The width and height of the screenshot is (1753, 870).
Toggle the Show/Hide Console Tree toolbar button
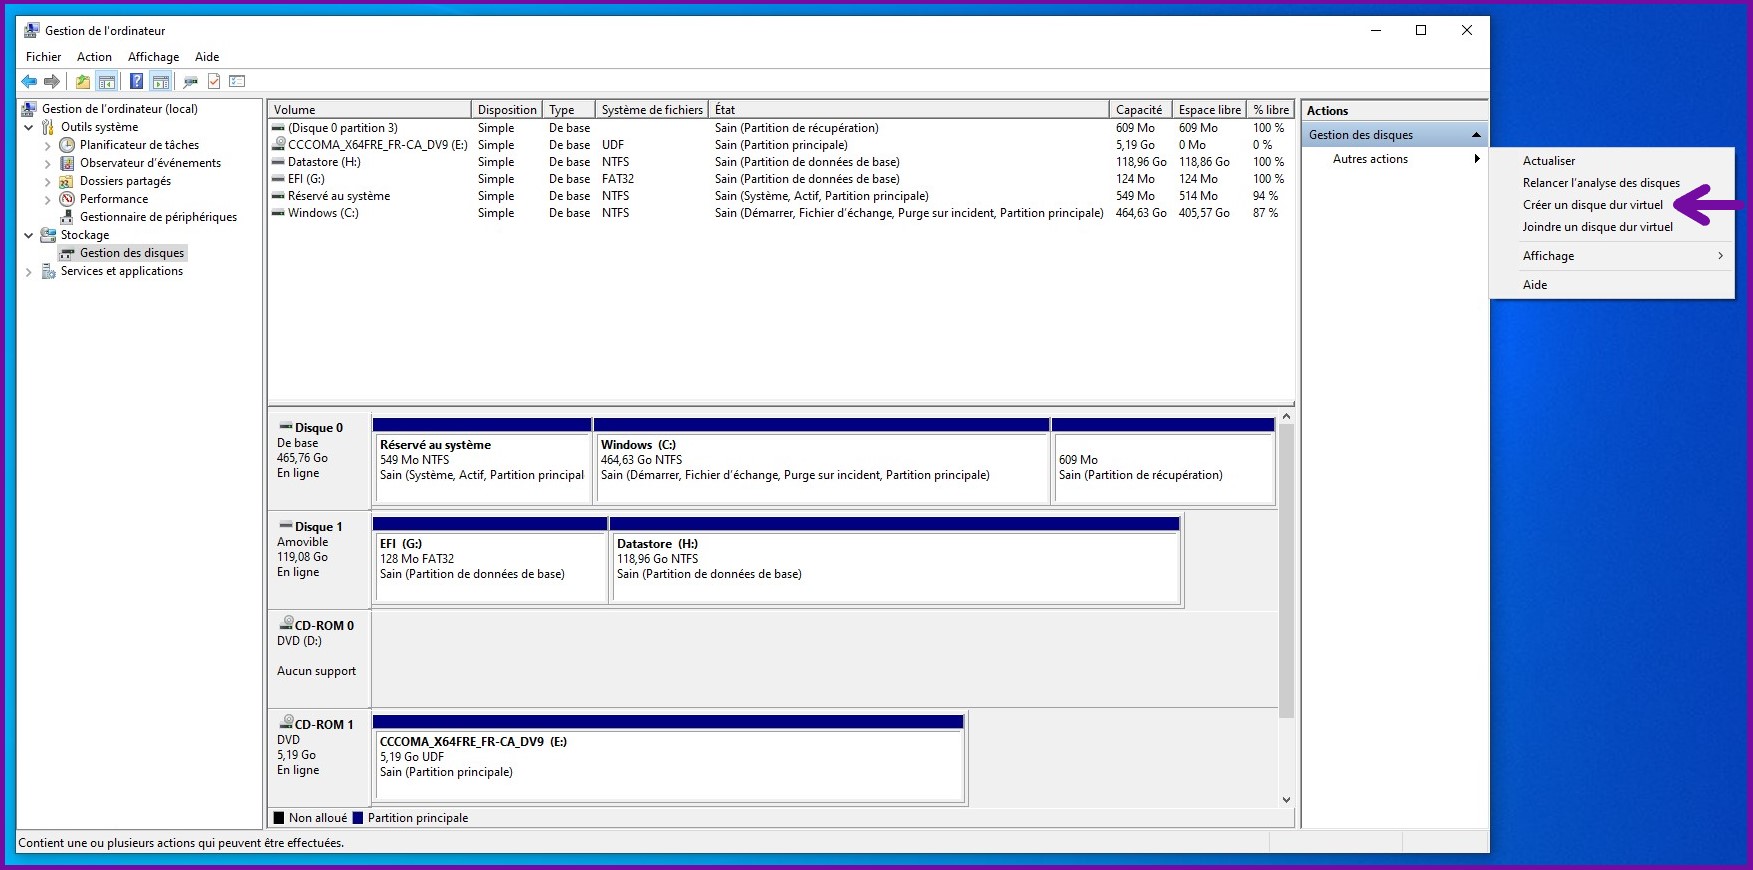[107, 82]
